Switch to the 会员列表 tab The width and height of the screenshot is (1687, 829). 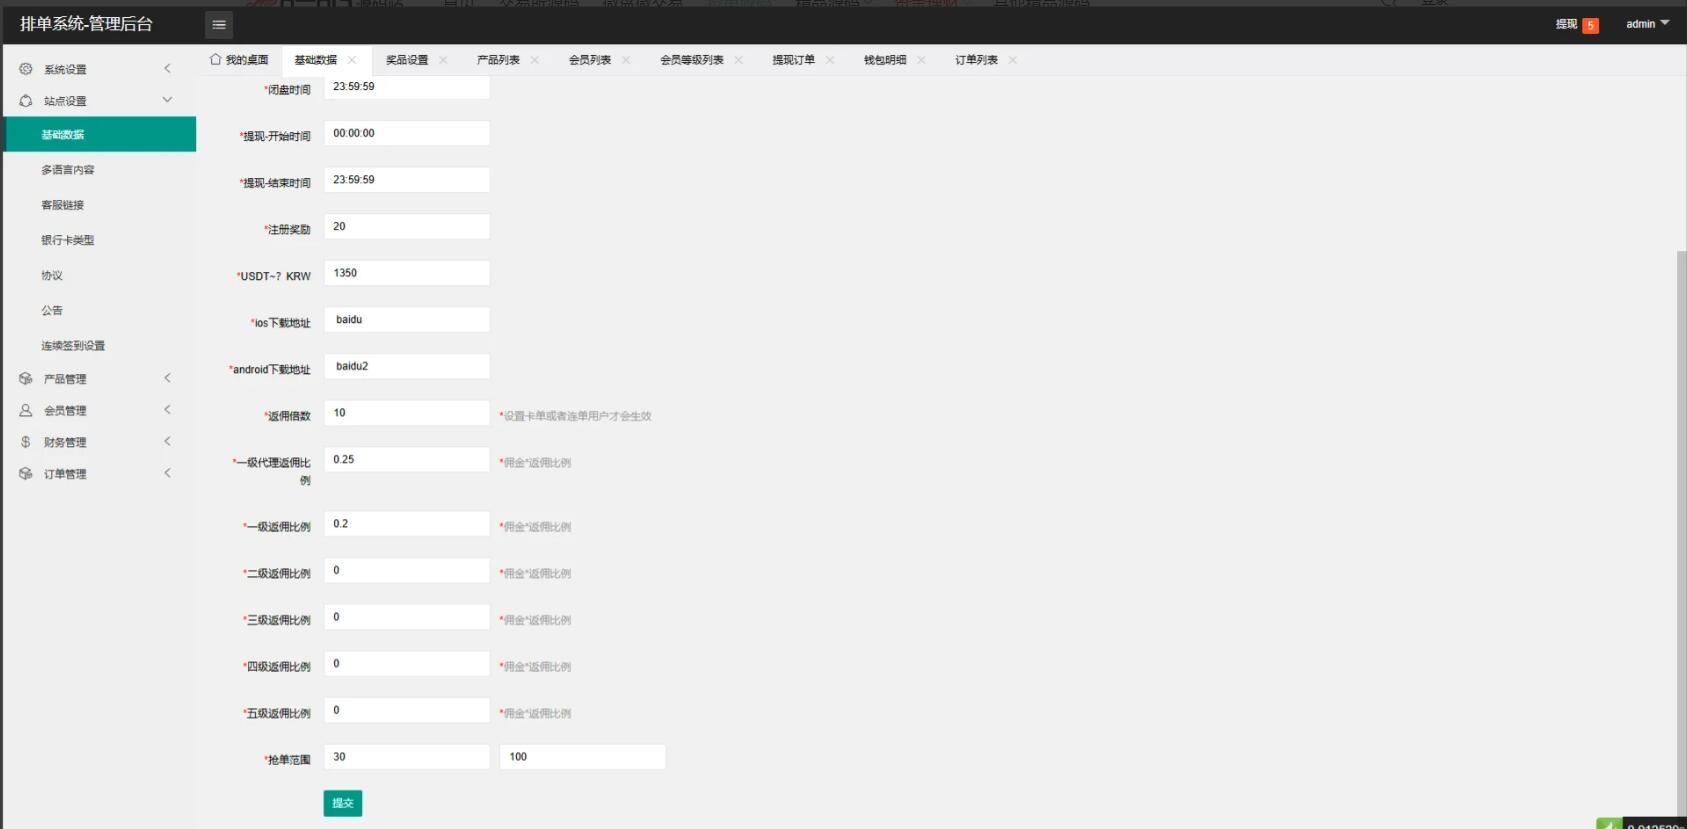[589, 60]
